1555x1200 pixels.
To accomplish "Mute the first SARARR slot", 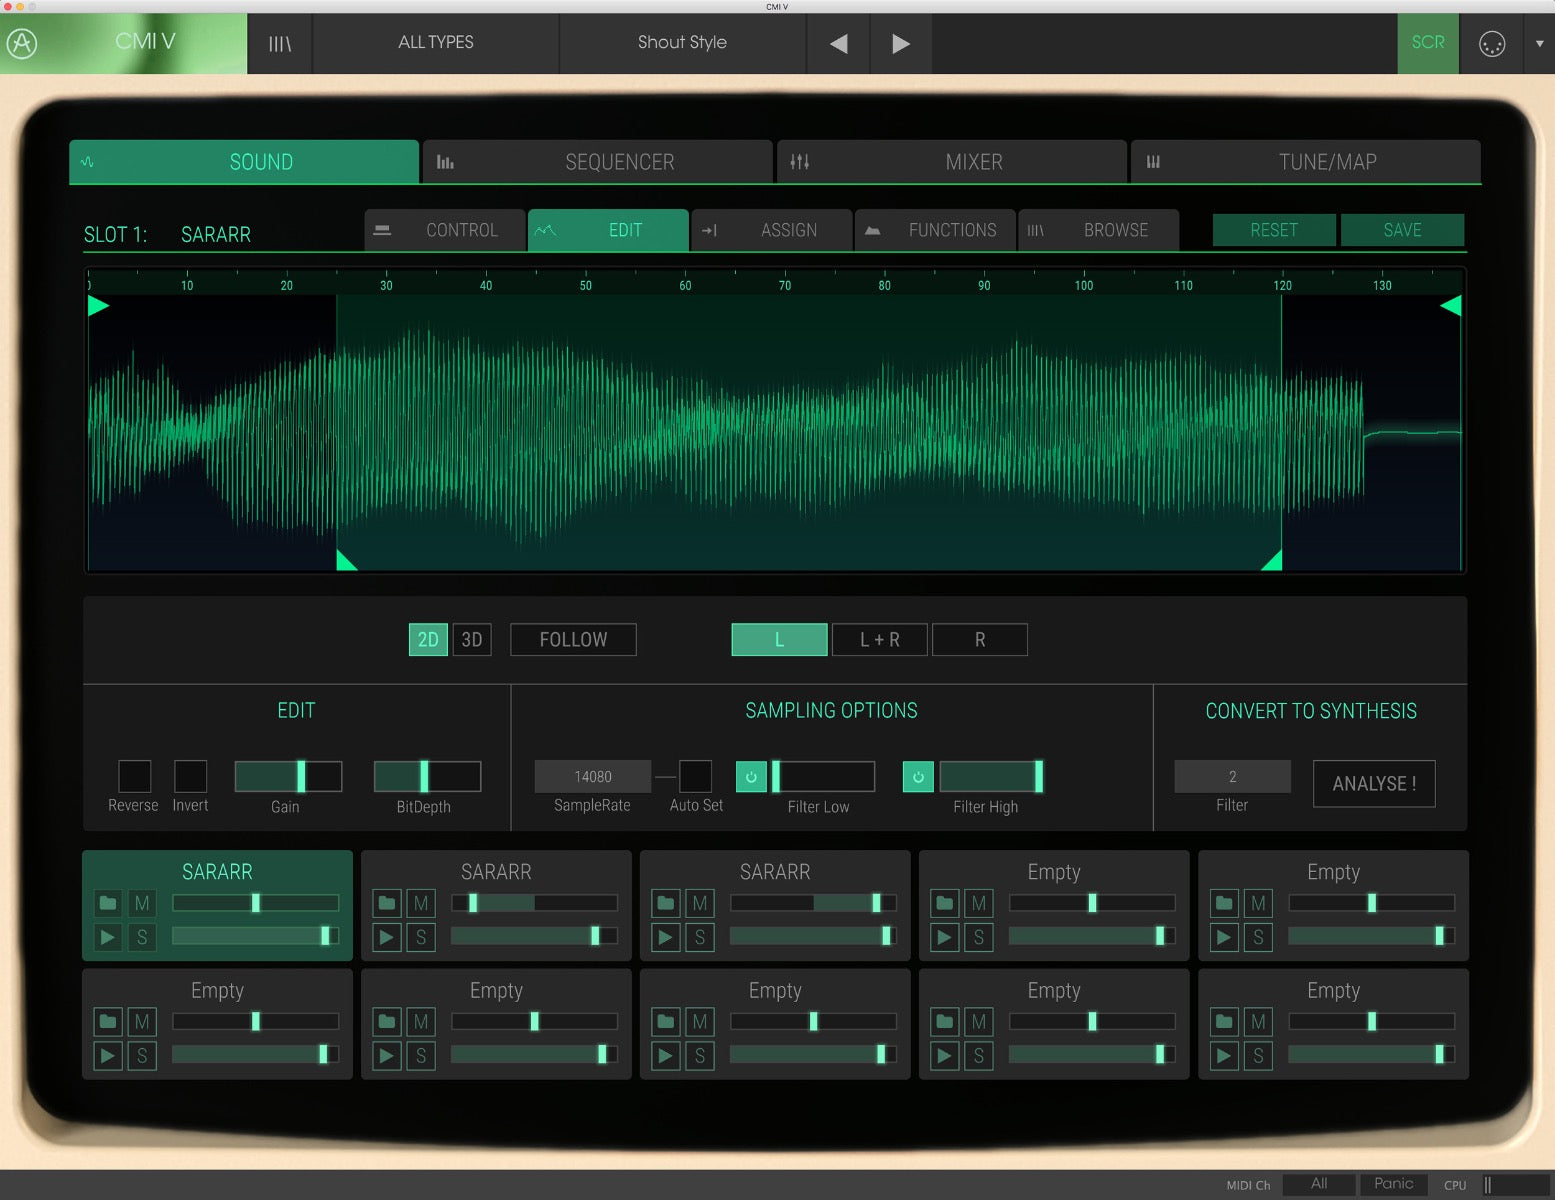I will (x=142, y=904).
